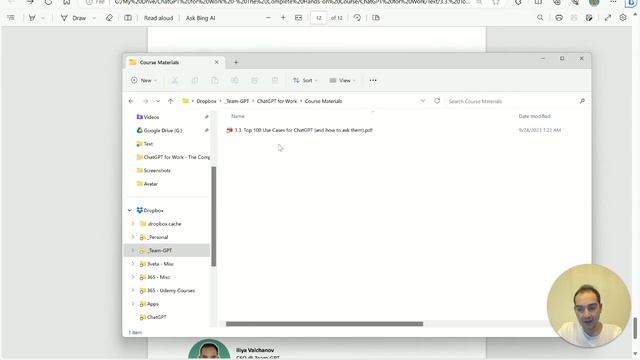The width and height of the screenshot is (640, 360).
Task: Enter full screen PDF view
Action: 607,18
